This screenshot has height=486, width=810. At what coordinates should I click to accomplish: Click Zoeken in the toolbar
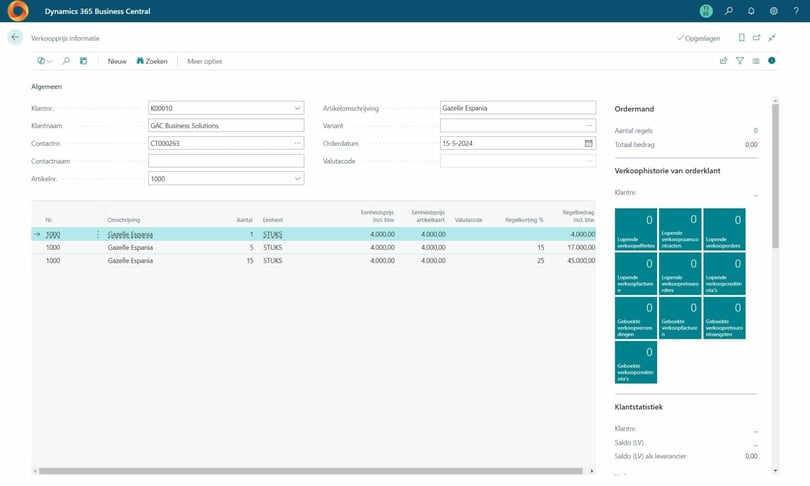coord(152,61)
